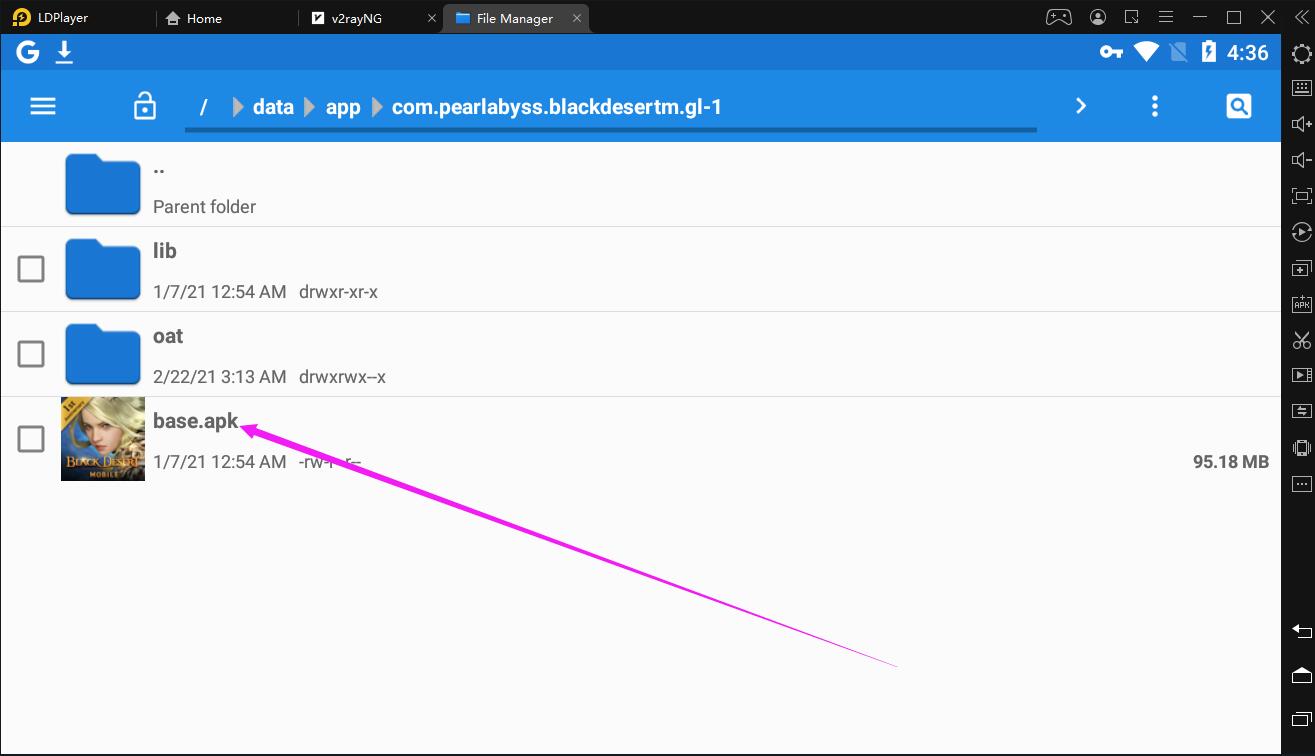Viewport: 1315px width, 756px height.
Task: Check the oat folder checkbox
Action: coord(31,354)
